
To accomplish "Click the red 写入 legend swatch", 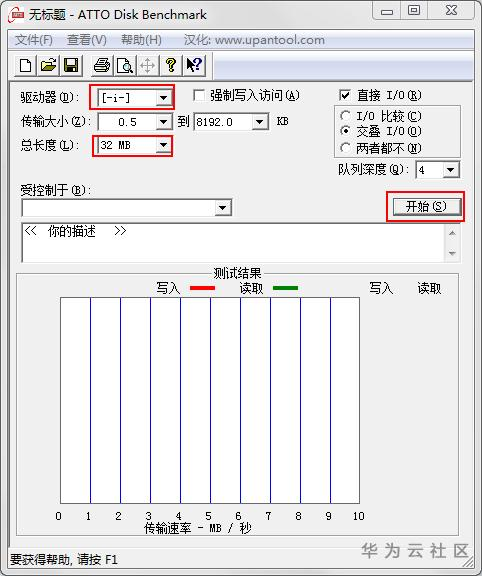I will click(202, 288).
